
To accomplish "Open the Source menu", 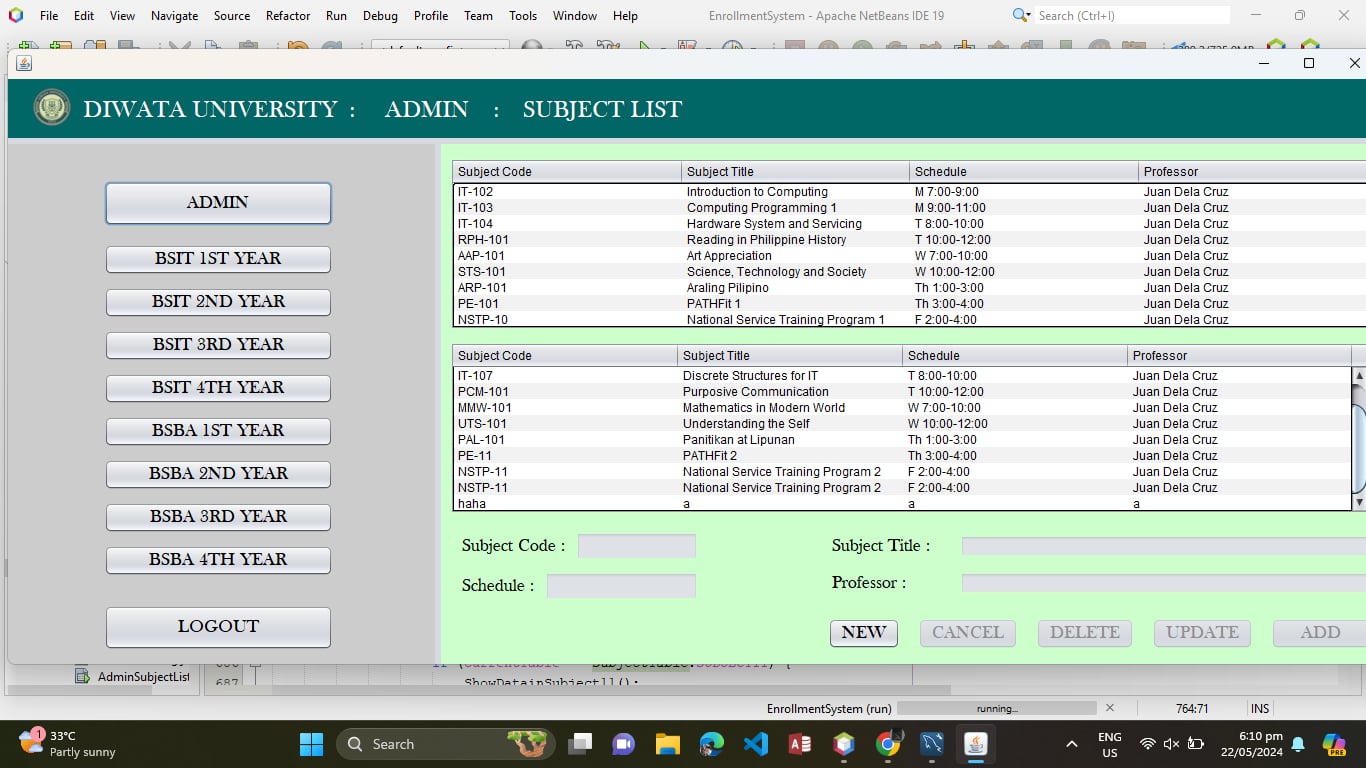I will click(232, 15).
